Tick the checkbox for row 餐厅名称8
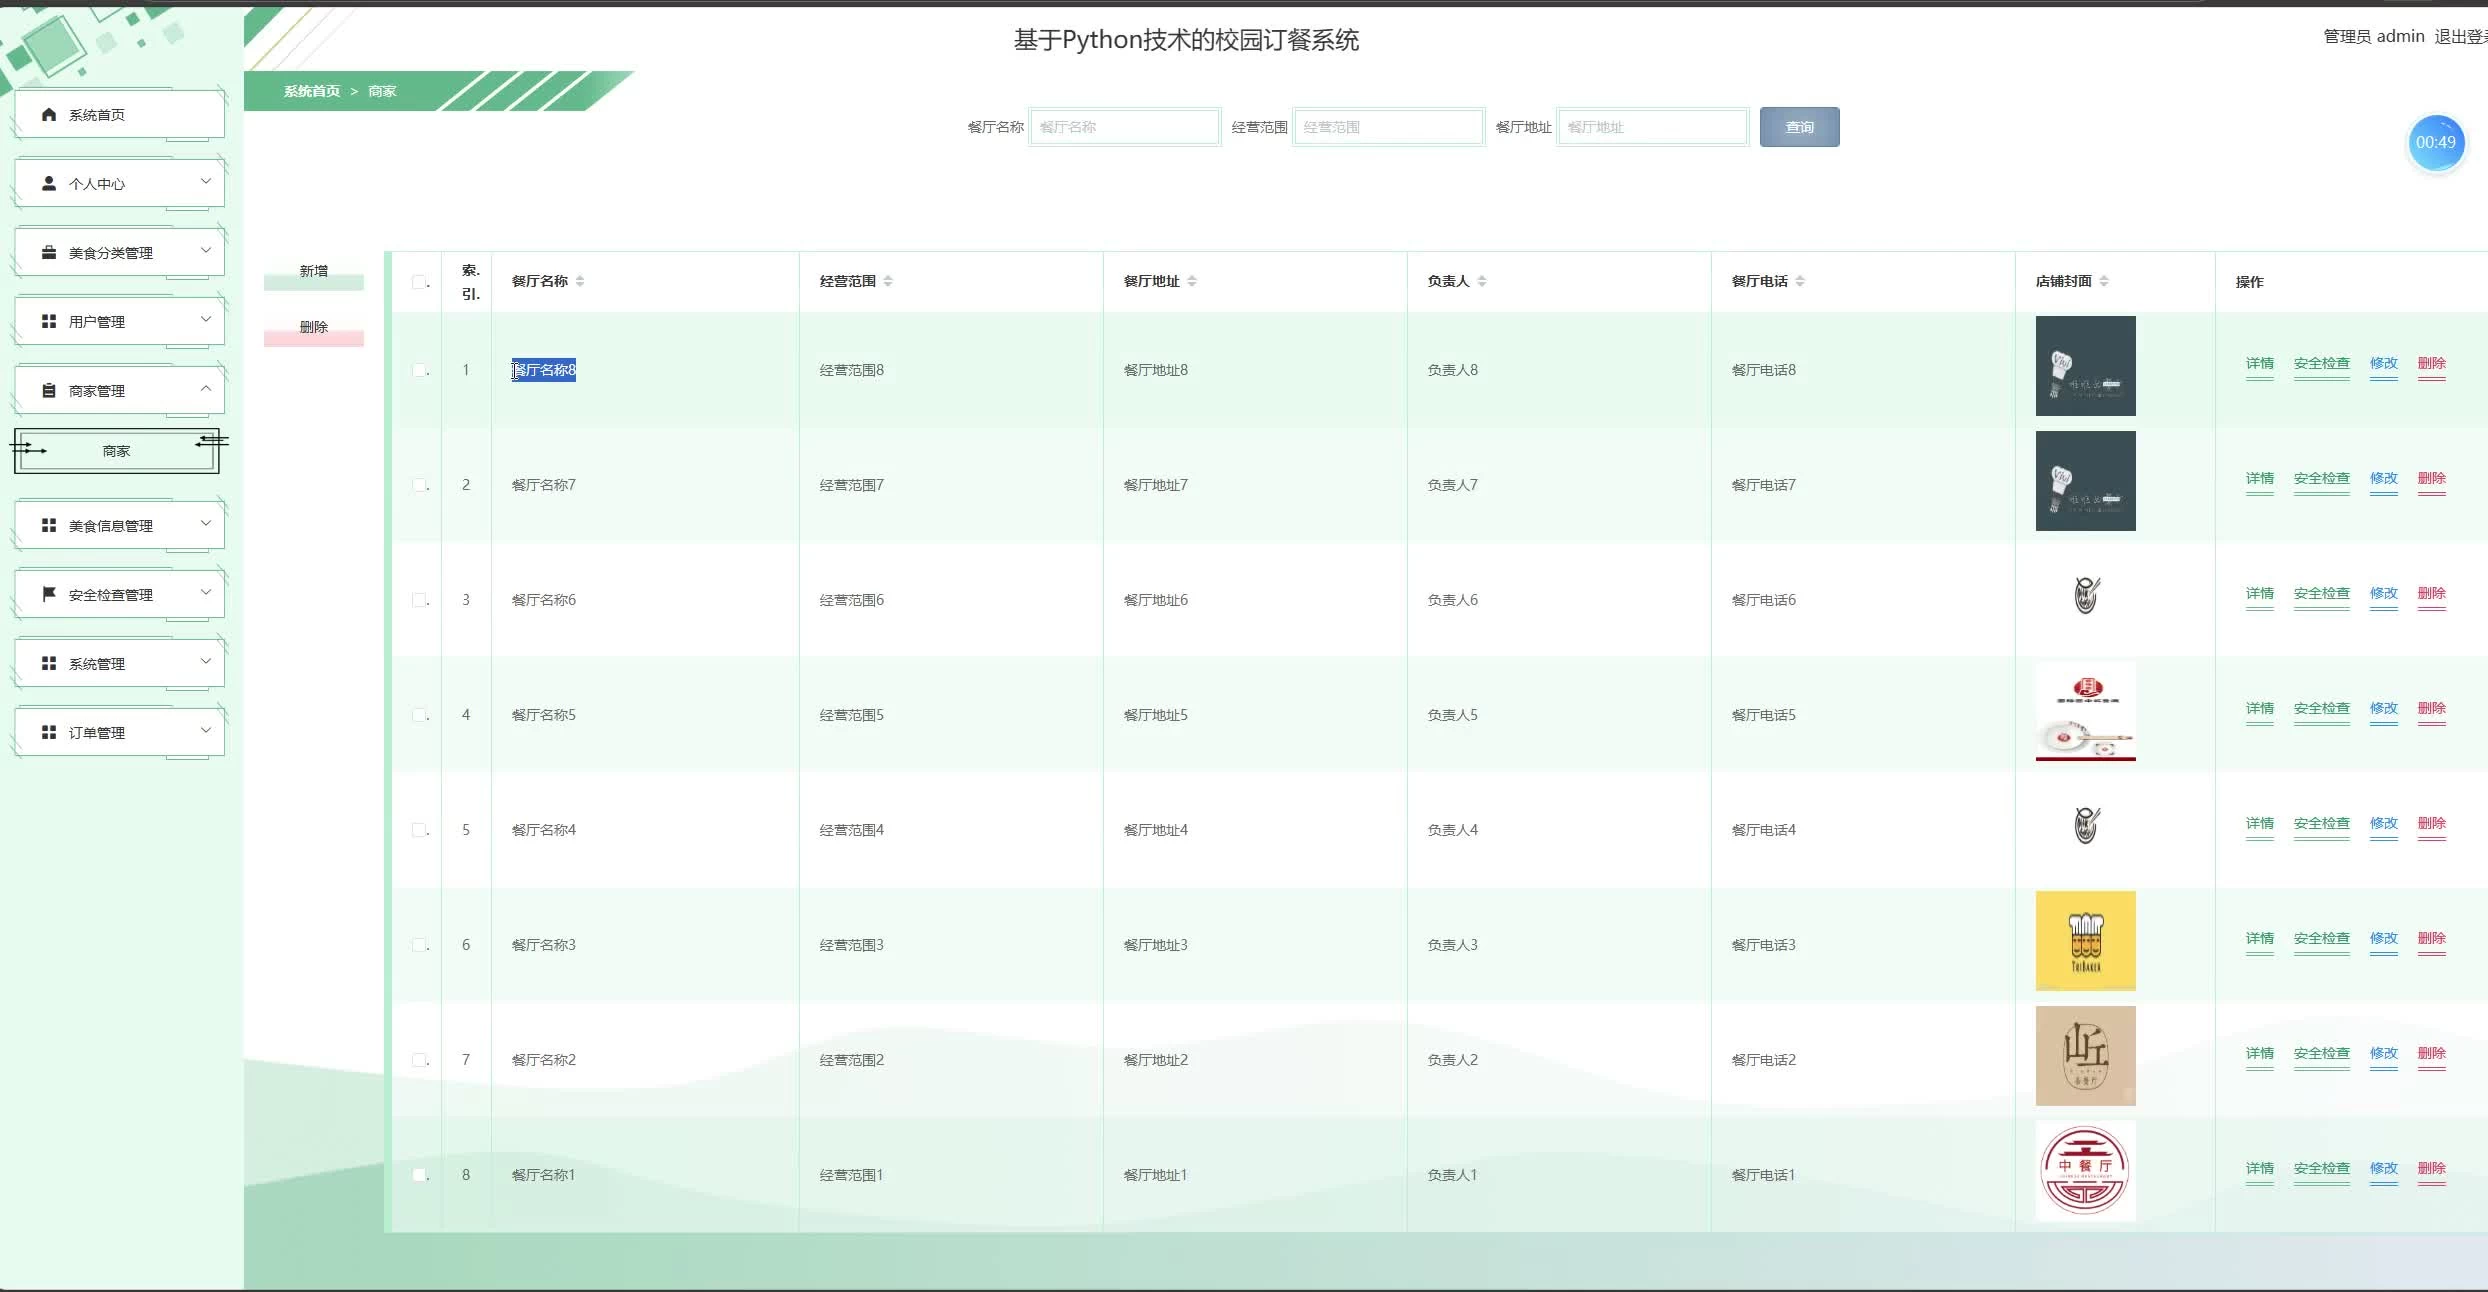 point(419,370)
